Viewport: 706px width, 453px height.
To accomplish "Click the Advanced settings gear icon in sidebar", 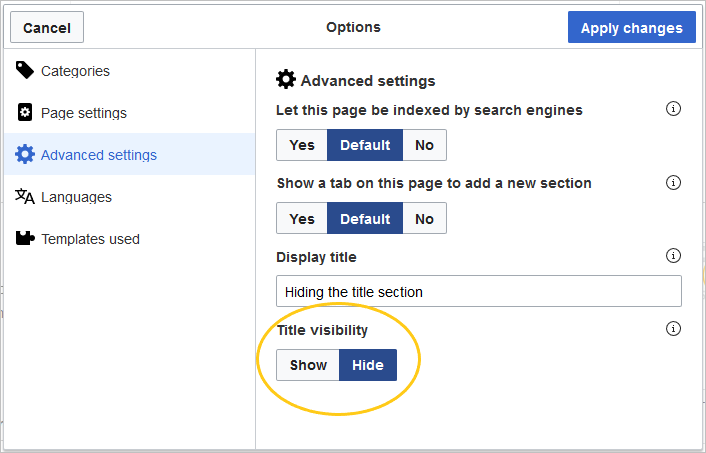I will tap(25, 154).
